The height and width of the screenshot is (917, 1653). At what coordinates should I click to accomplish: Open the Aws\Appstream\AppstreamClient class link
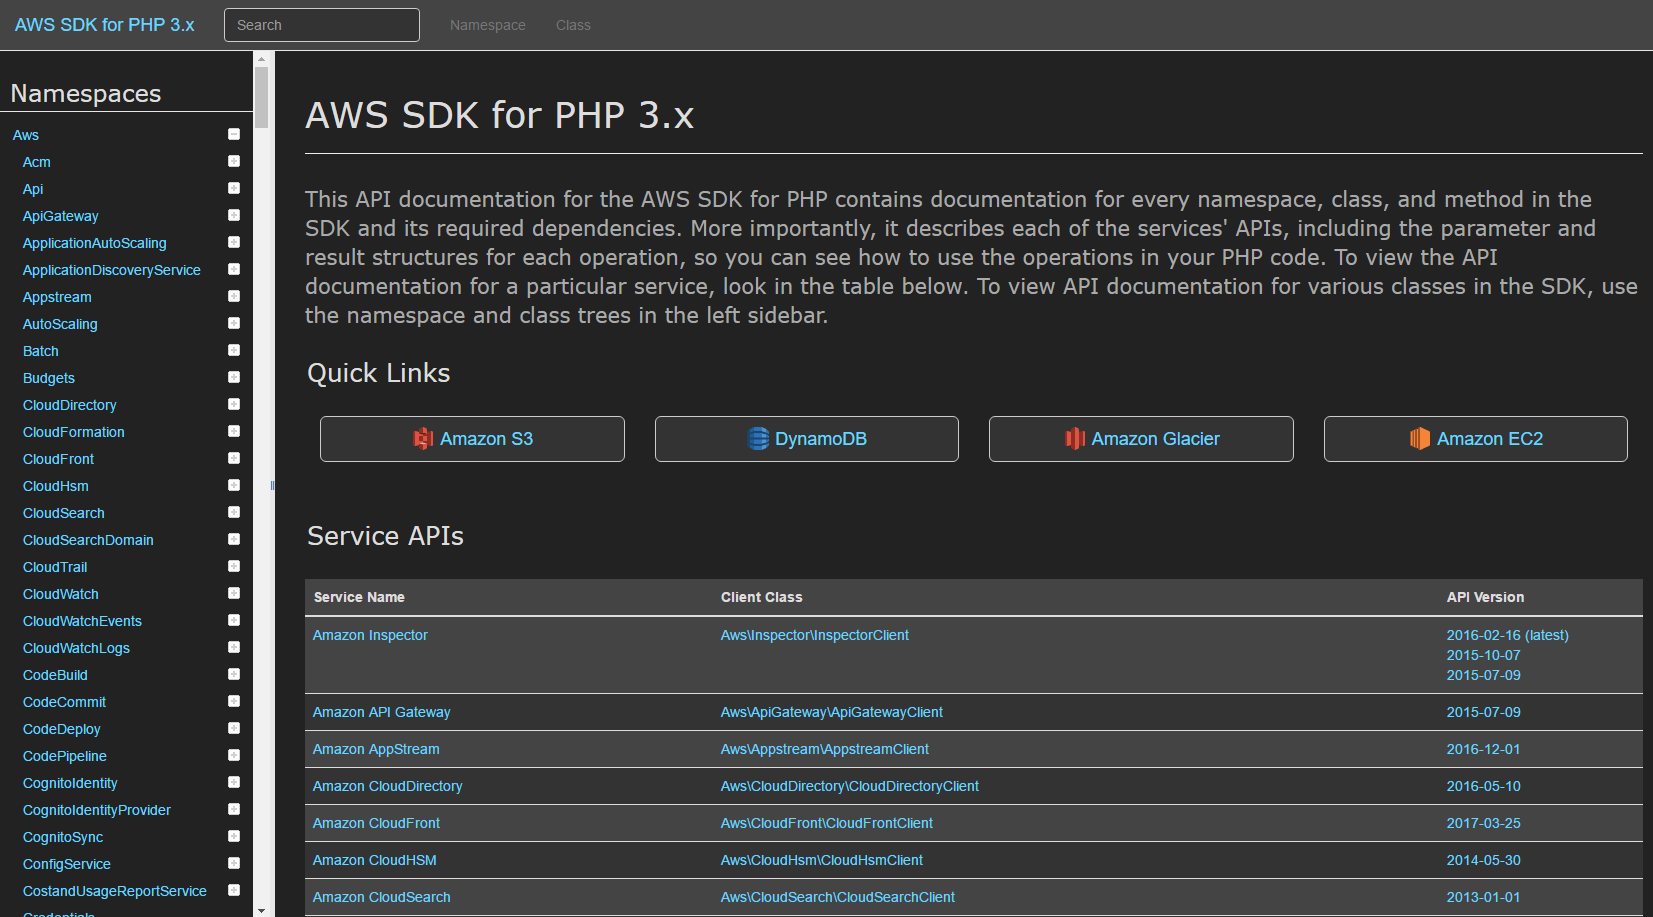(825, 749)
